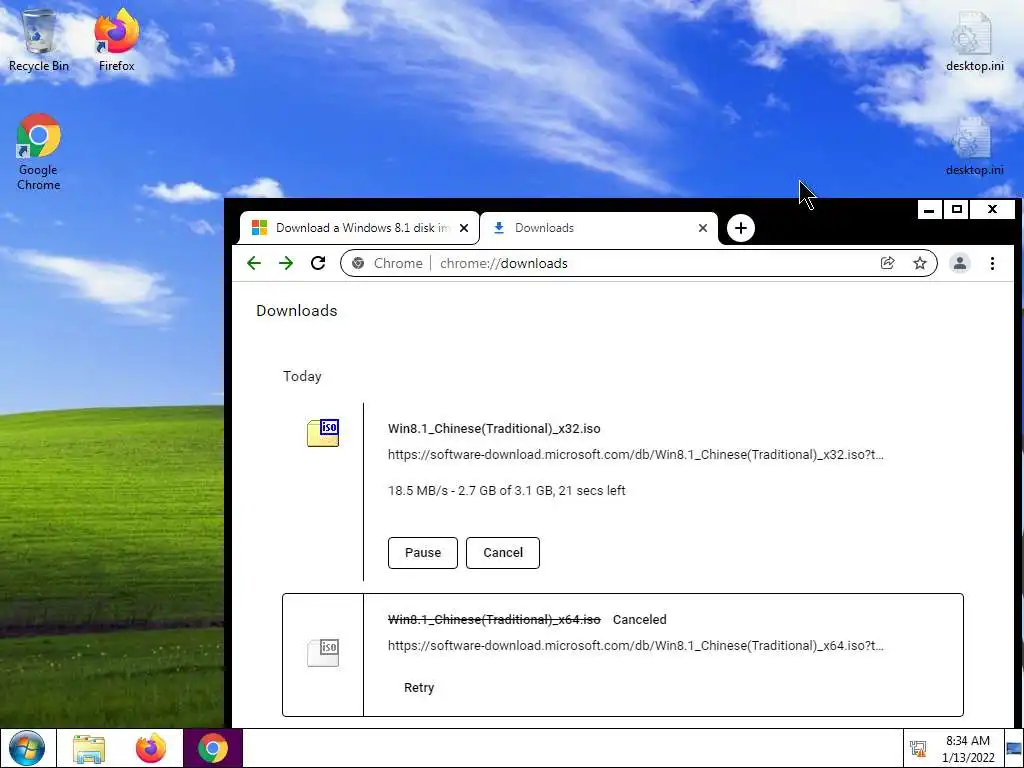Screen dimensions: 1024x768
Task: Minimize the Chrome window
Action: (x=929, y=210)
